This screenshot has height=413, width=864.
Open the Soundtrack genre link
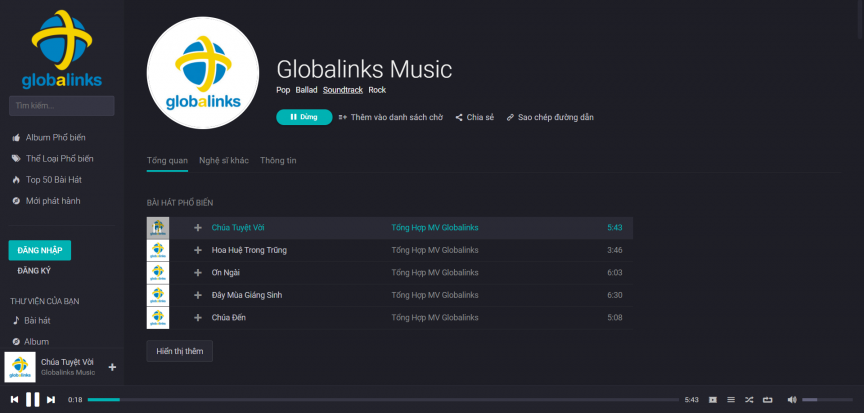pyautogui.click(x=343, y=90)
